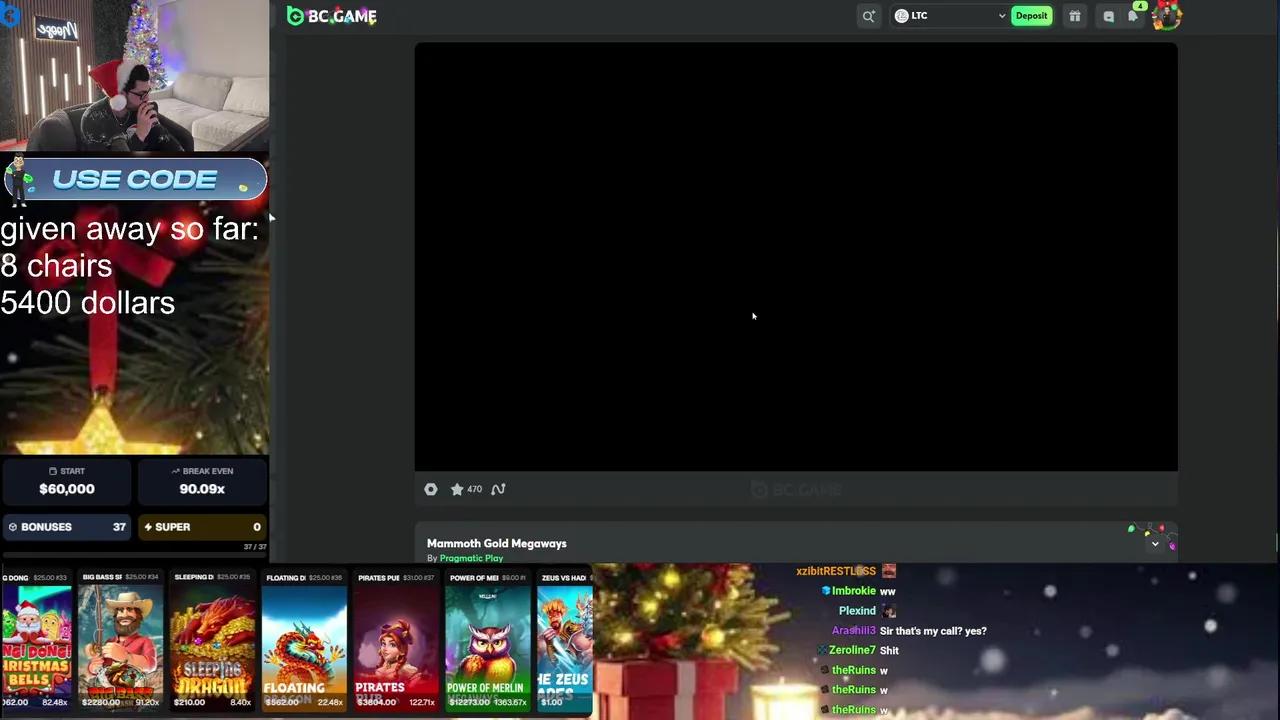Screen dimensions: 1280x720
Task: Click the USE CODE banner
Action: click(x=135, y=179)
